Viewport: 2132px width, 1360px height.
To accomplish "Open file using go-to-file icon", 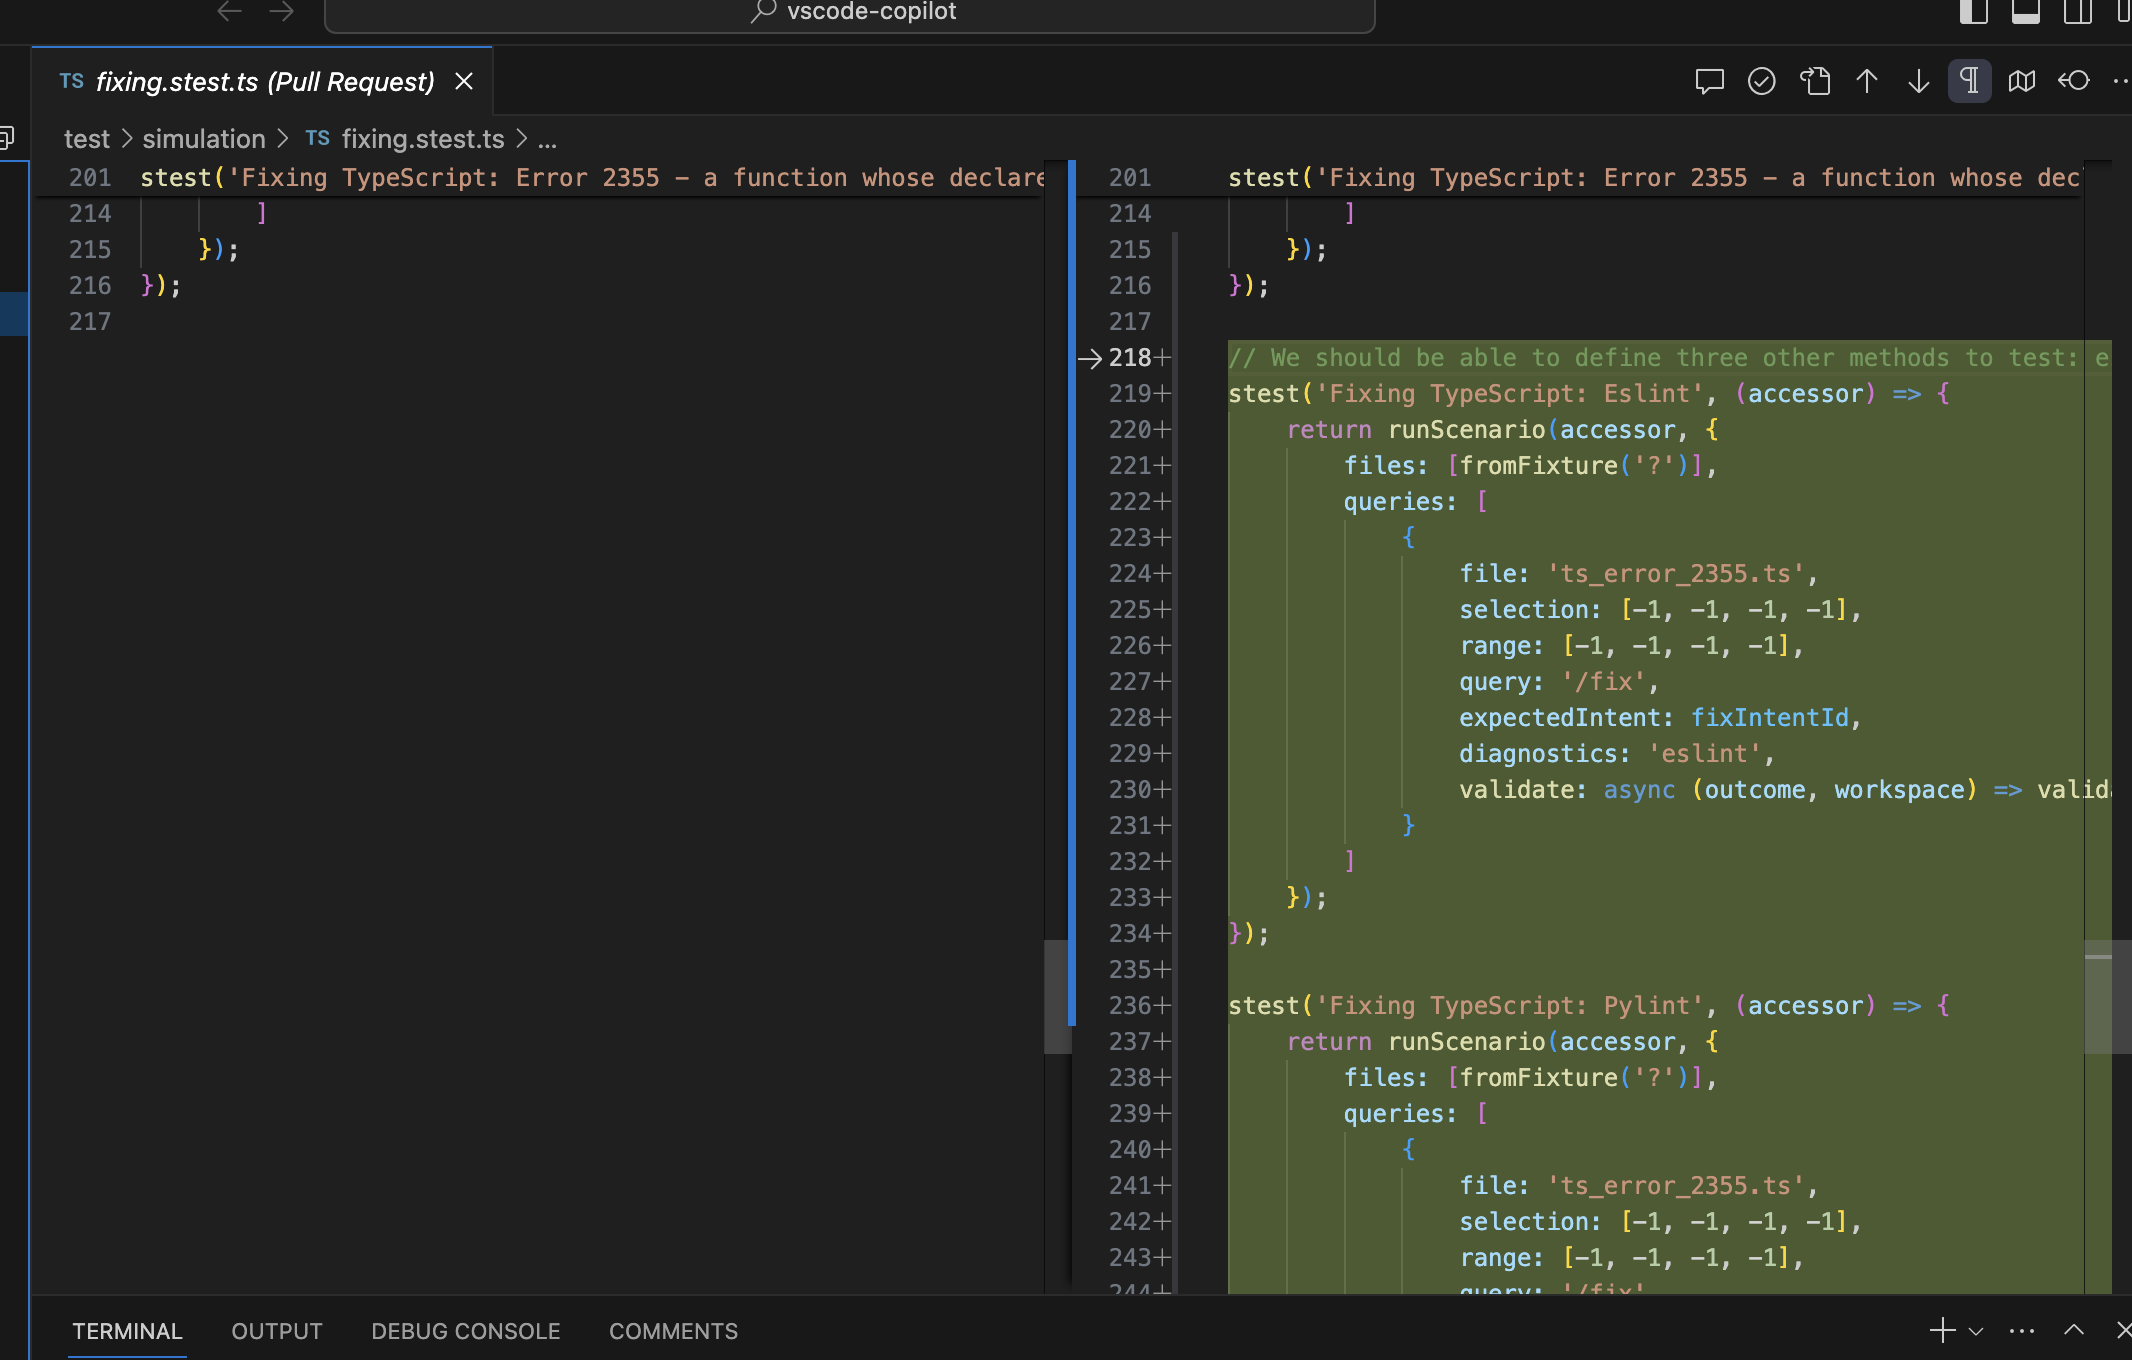I will pyautogui.click(x=1814, y=81).
